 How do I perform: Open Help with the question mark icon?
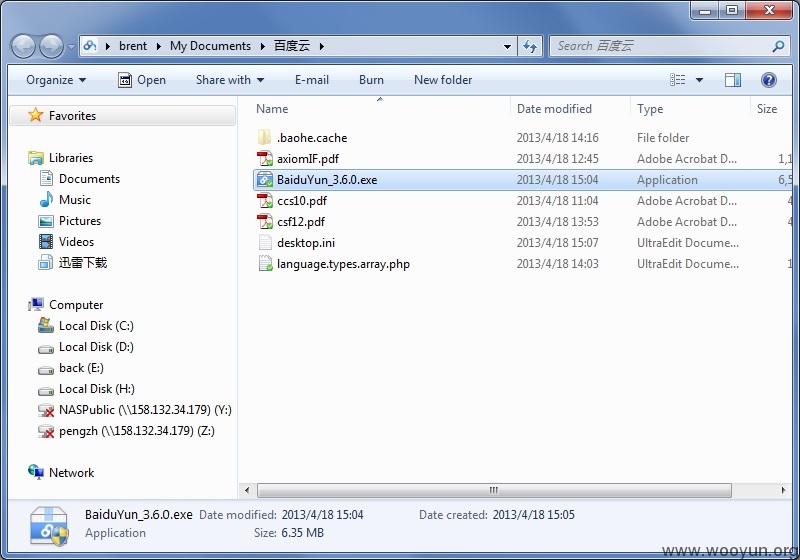coord(768,80)
